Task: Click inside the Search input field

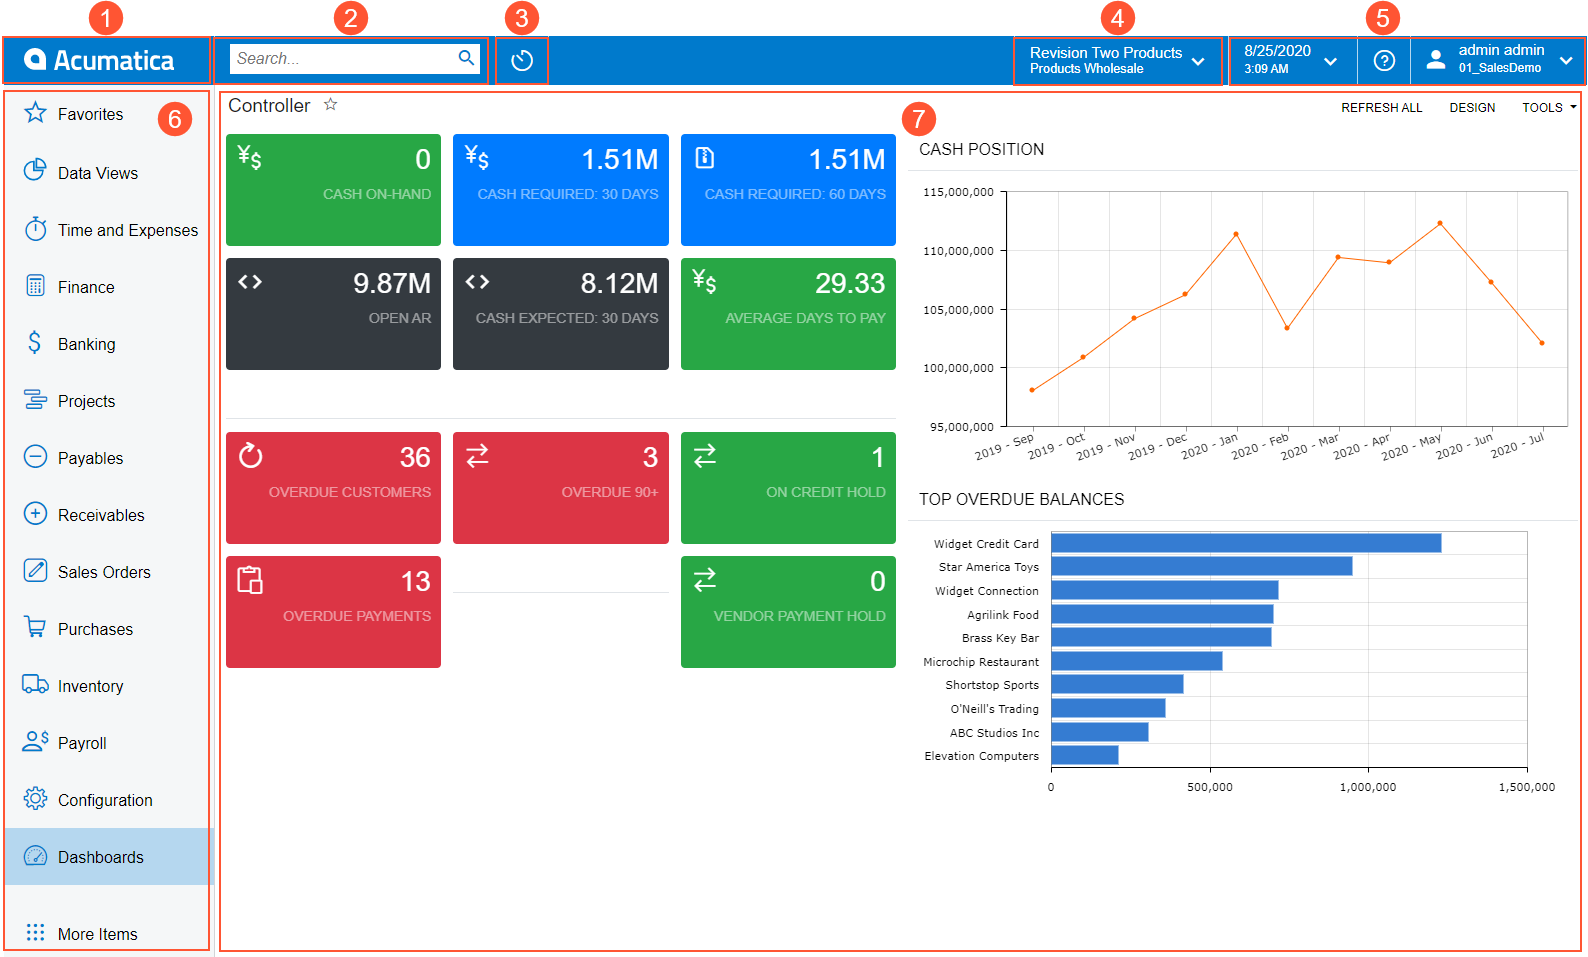Action: (x=340, y=58)
